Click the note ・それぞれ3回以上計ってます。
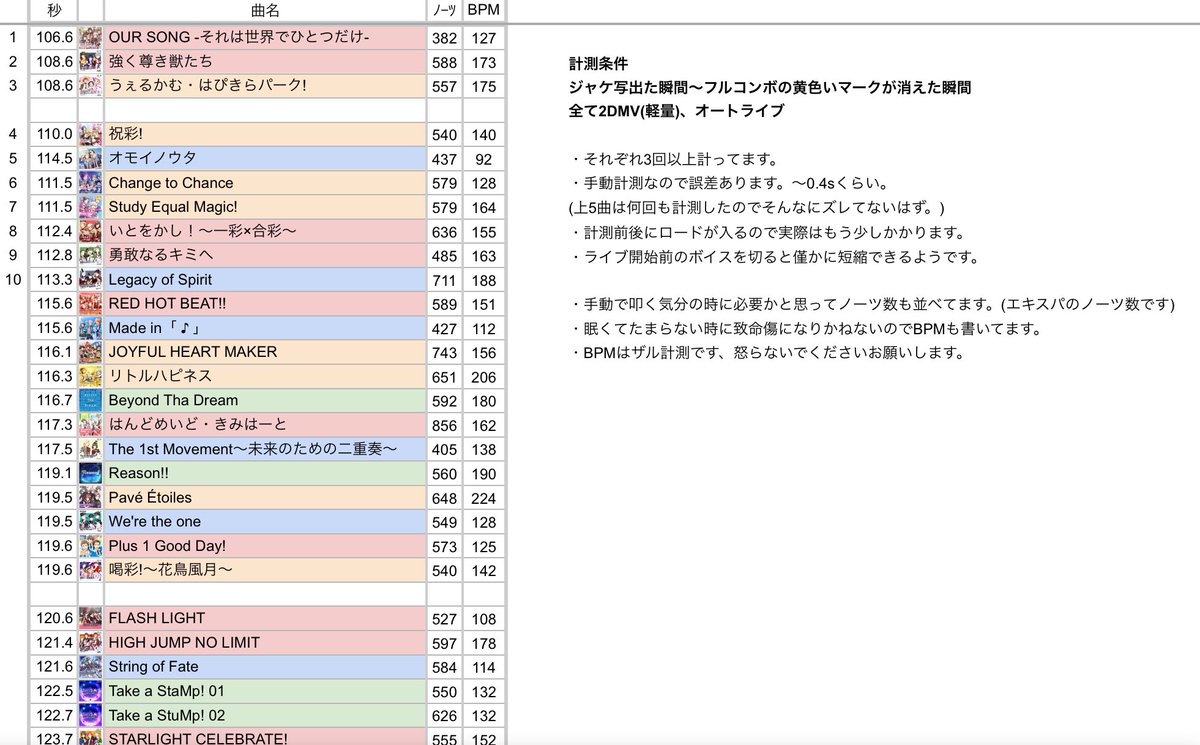The width and height of the screenshot is (1200, 745). click(x=674, y=159)
